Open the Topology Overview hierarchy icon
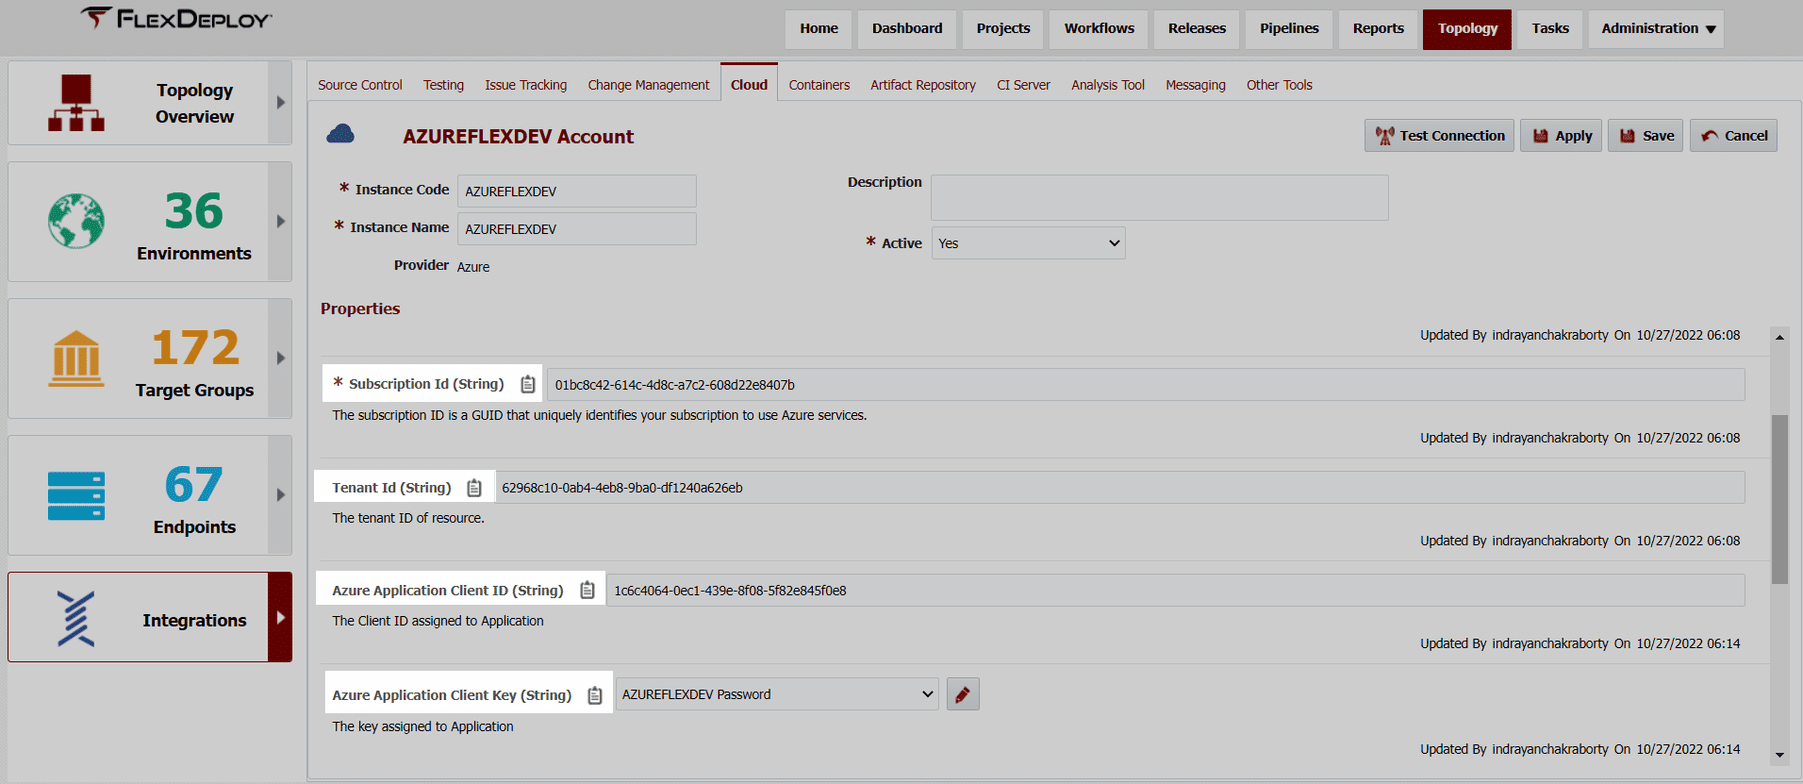This screenshot has width=1803, height=784. (x=76, y=103)
